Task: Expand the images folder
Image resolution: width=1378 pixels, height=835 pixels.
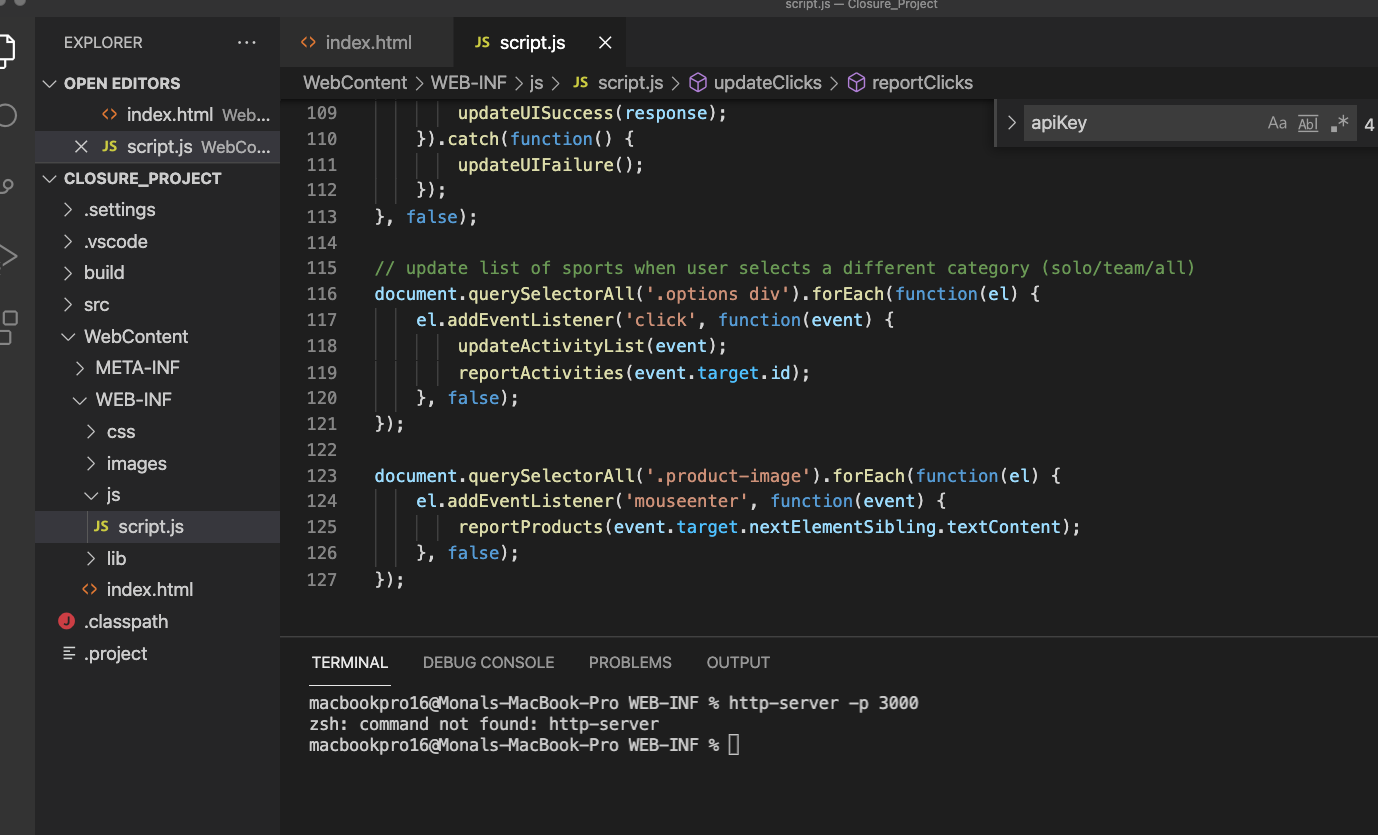Action: pos(91,464)
